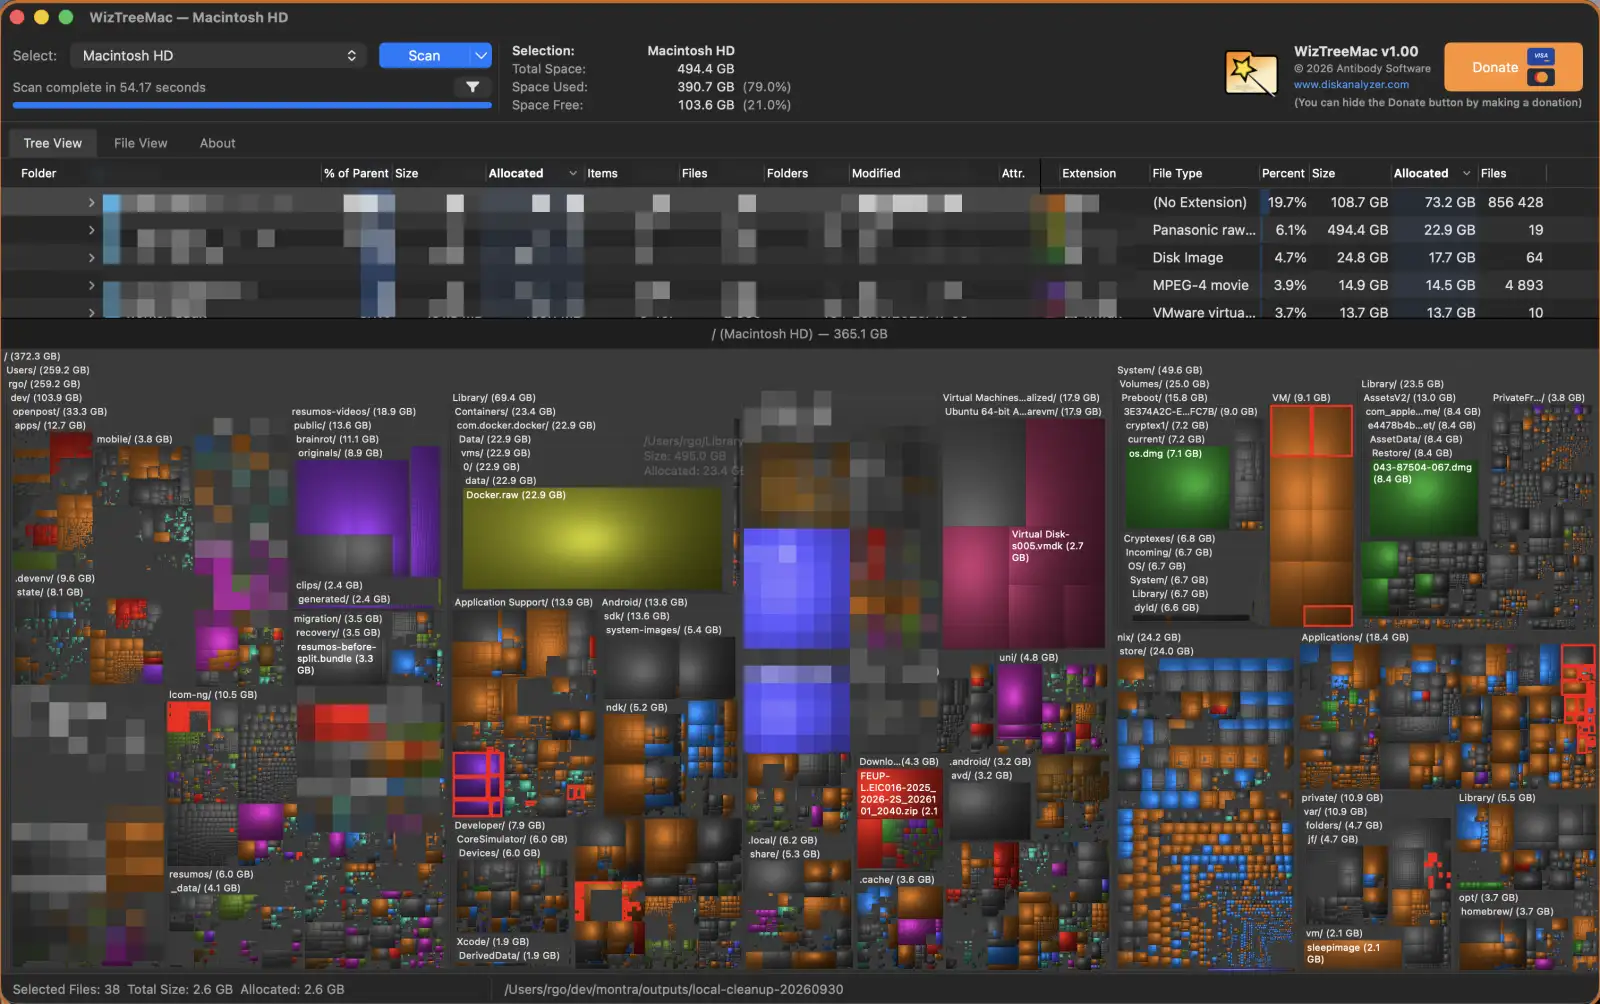Select the 043-87504-067.dmg treemap block
Viewport: 1600px width, 1004px height.
pyautogui.click(x=1422, y=500)
